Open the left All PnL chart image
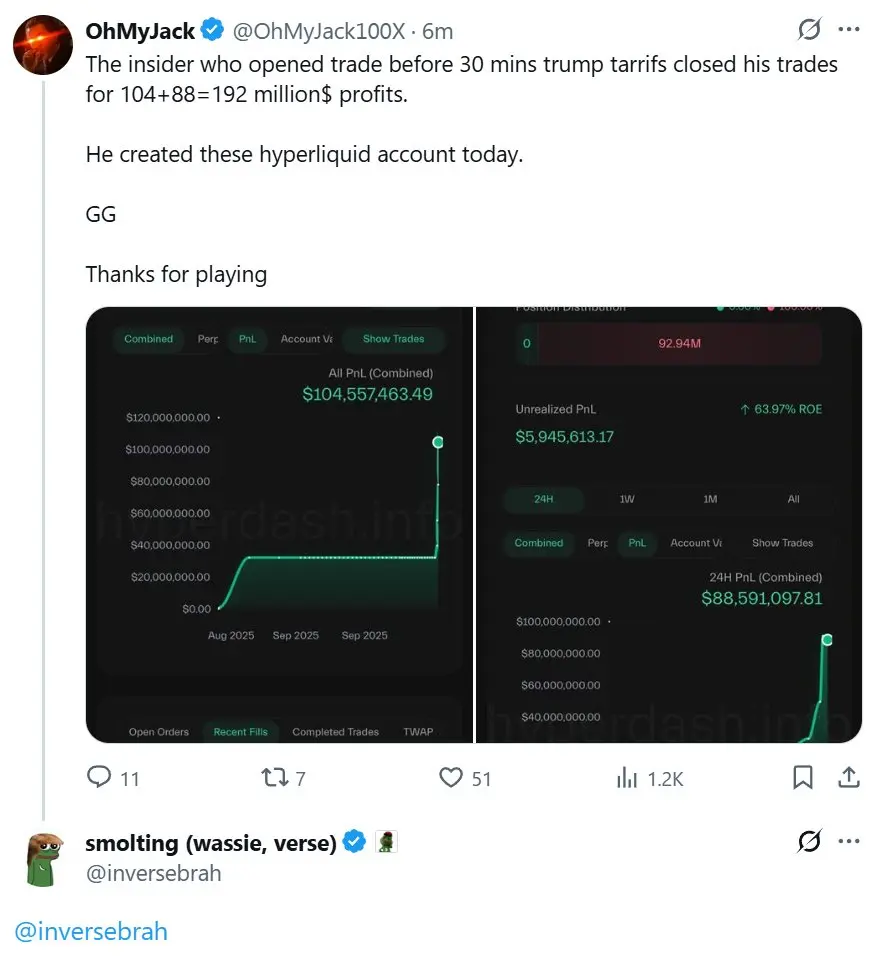Viewport: 883px width, 958px height. (279, 524)
